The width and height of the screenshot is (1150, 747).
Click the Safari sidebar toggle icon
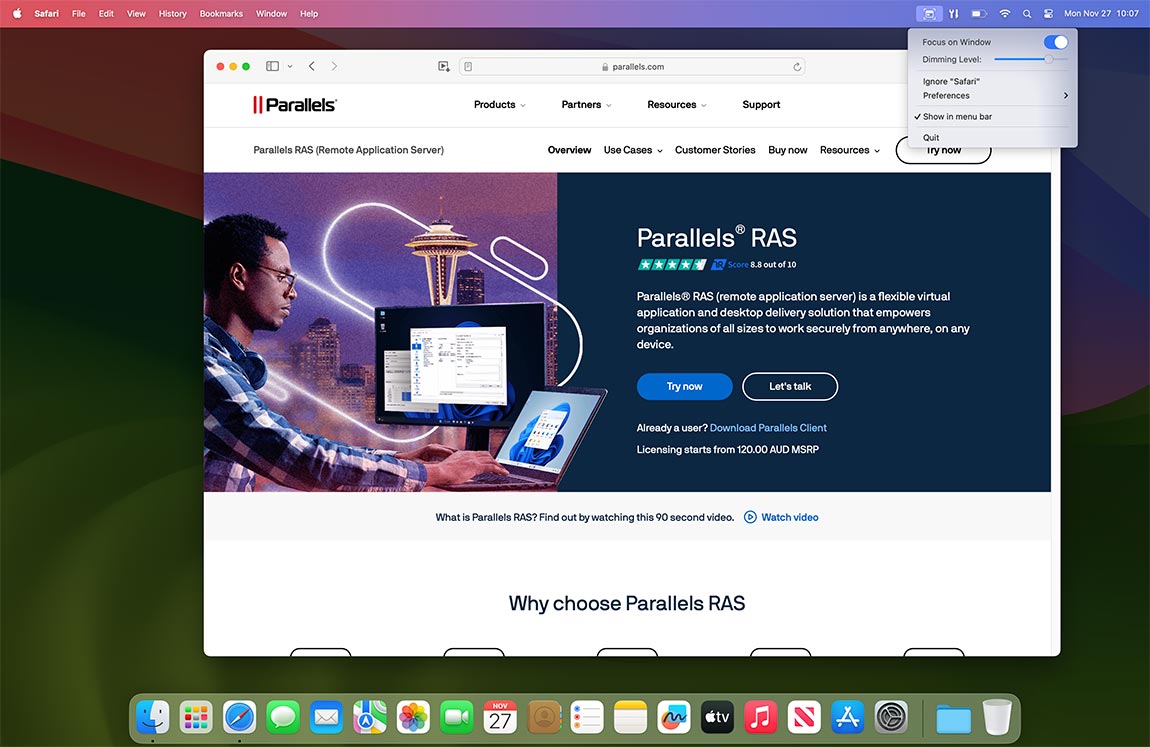(272, 66)
